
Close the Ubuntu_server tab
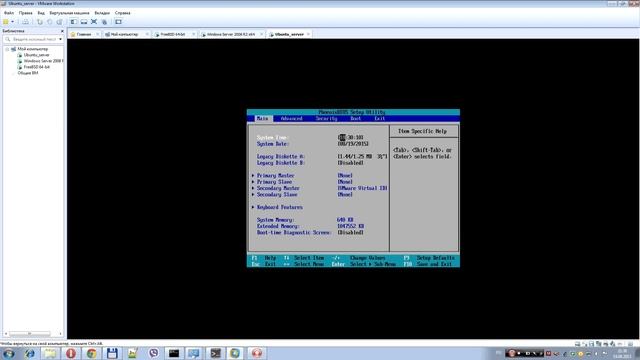click(x=308, y=34)
